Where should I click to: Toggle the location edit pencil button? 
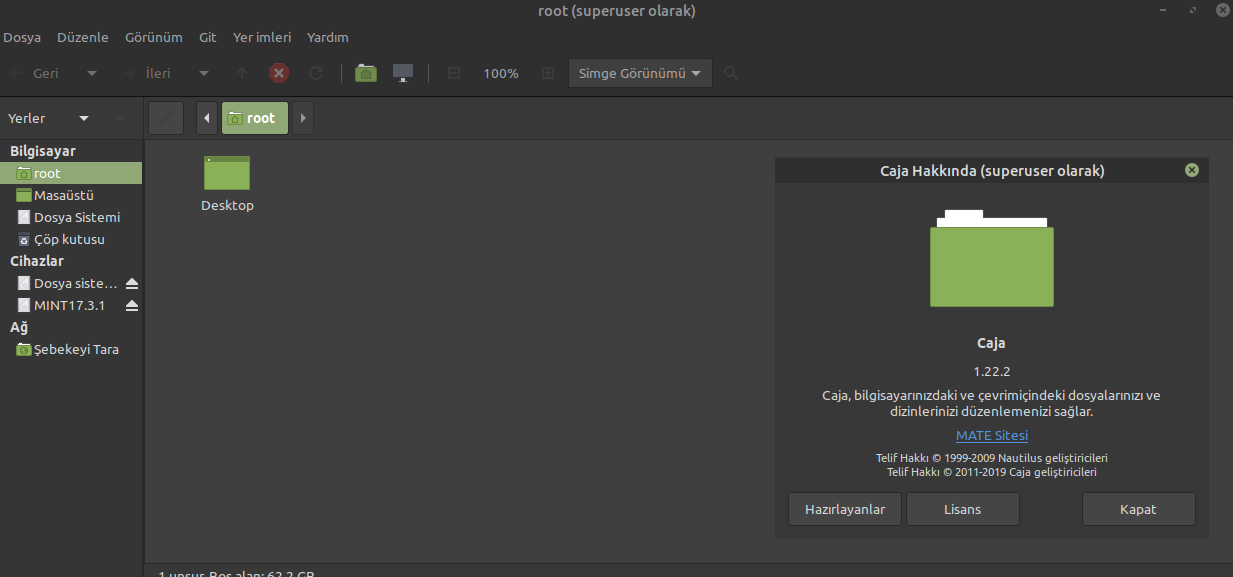click(x=166, y=118)
